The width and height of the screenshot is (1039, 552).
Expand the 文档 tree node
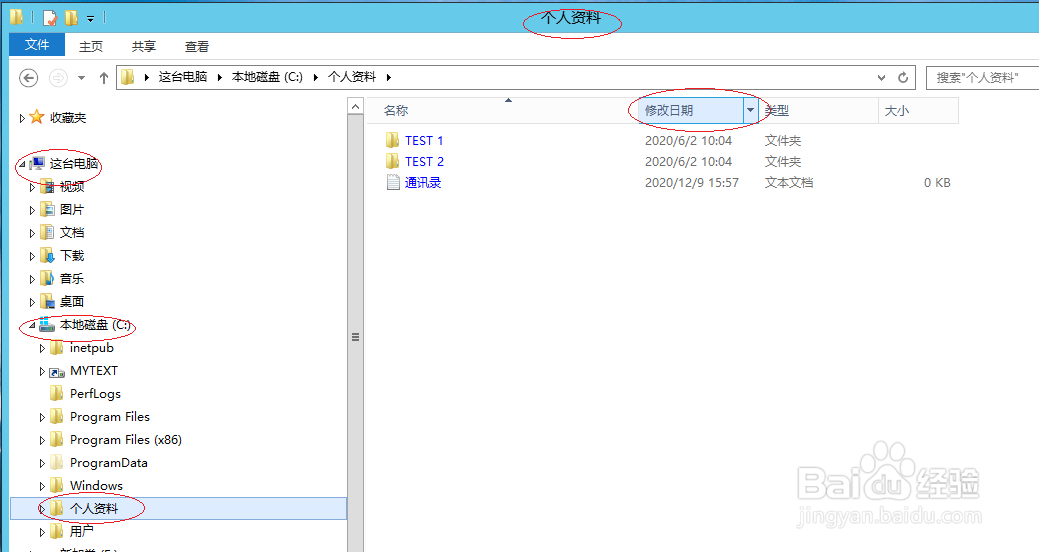(x=32, y=233)
